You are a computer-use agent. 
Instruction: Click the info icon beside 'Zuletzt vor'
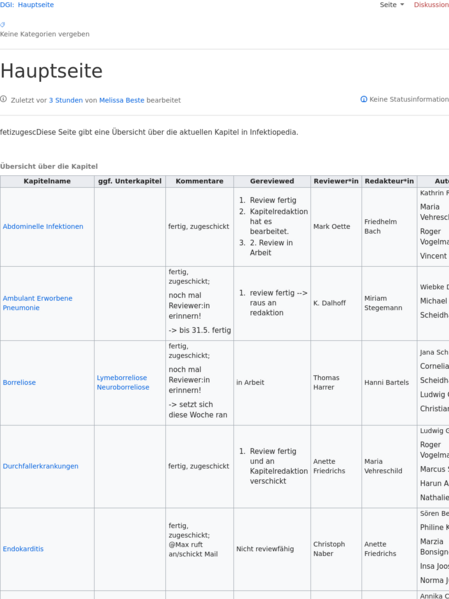3,99
